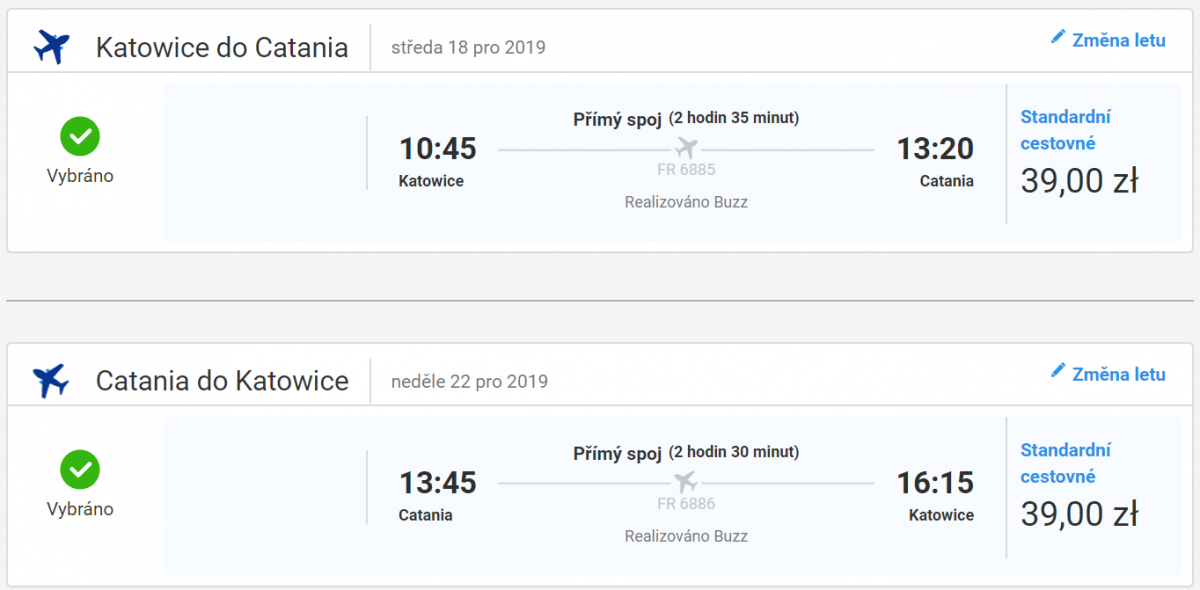This screenshot has width=1200, height=590.
Task: Click the 10:45 Katowice departure time
Action: (438, 149)
